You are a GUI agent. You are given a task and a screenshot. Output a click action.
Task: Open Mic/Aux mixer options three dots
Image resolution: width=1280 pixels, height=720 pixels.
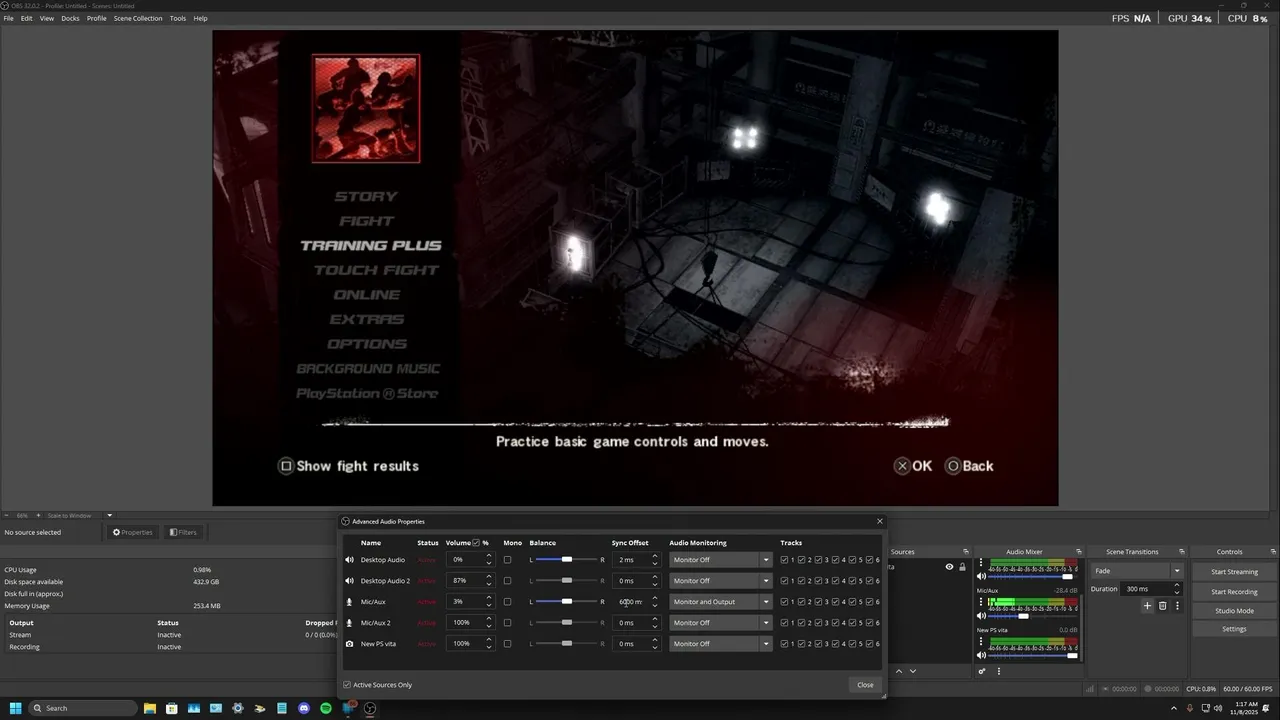coord(981,602)
